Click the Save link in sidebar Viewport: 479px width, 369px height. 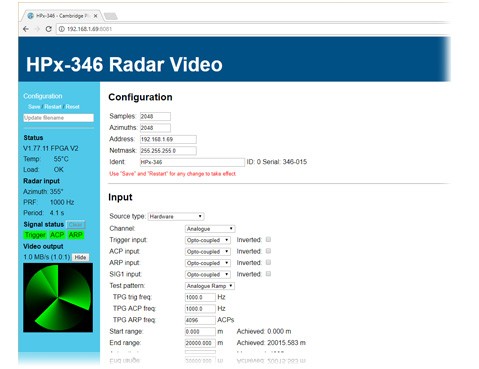[x=34, y=107]
